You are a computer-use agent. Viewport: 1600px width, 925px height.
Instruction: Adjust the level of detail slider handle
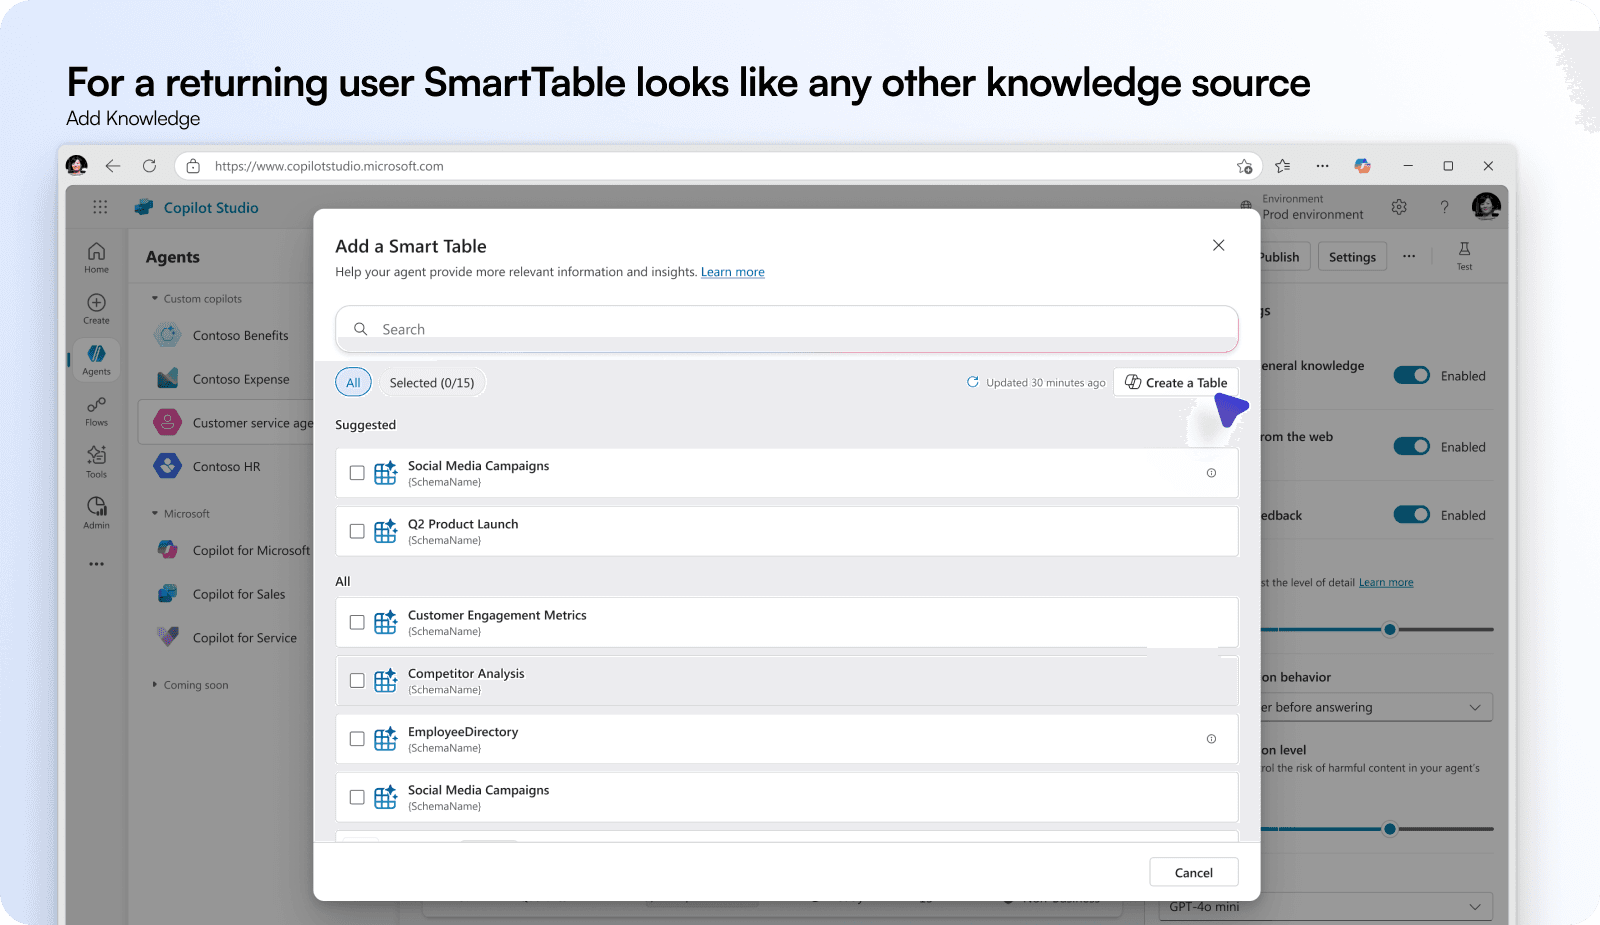pyautogui.click(x=1389, y=629)
